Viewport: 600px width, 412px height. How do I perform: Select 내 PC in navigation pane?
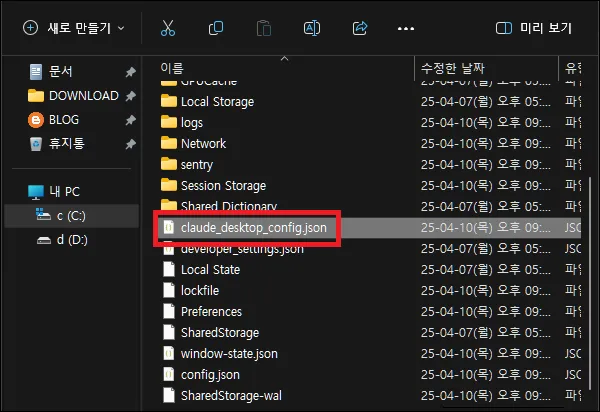54,191
